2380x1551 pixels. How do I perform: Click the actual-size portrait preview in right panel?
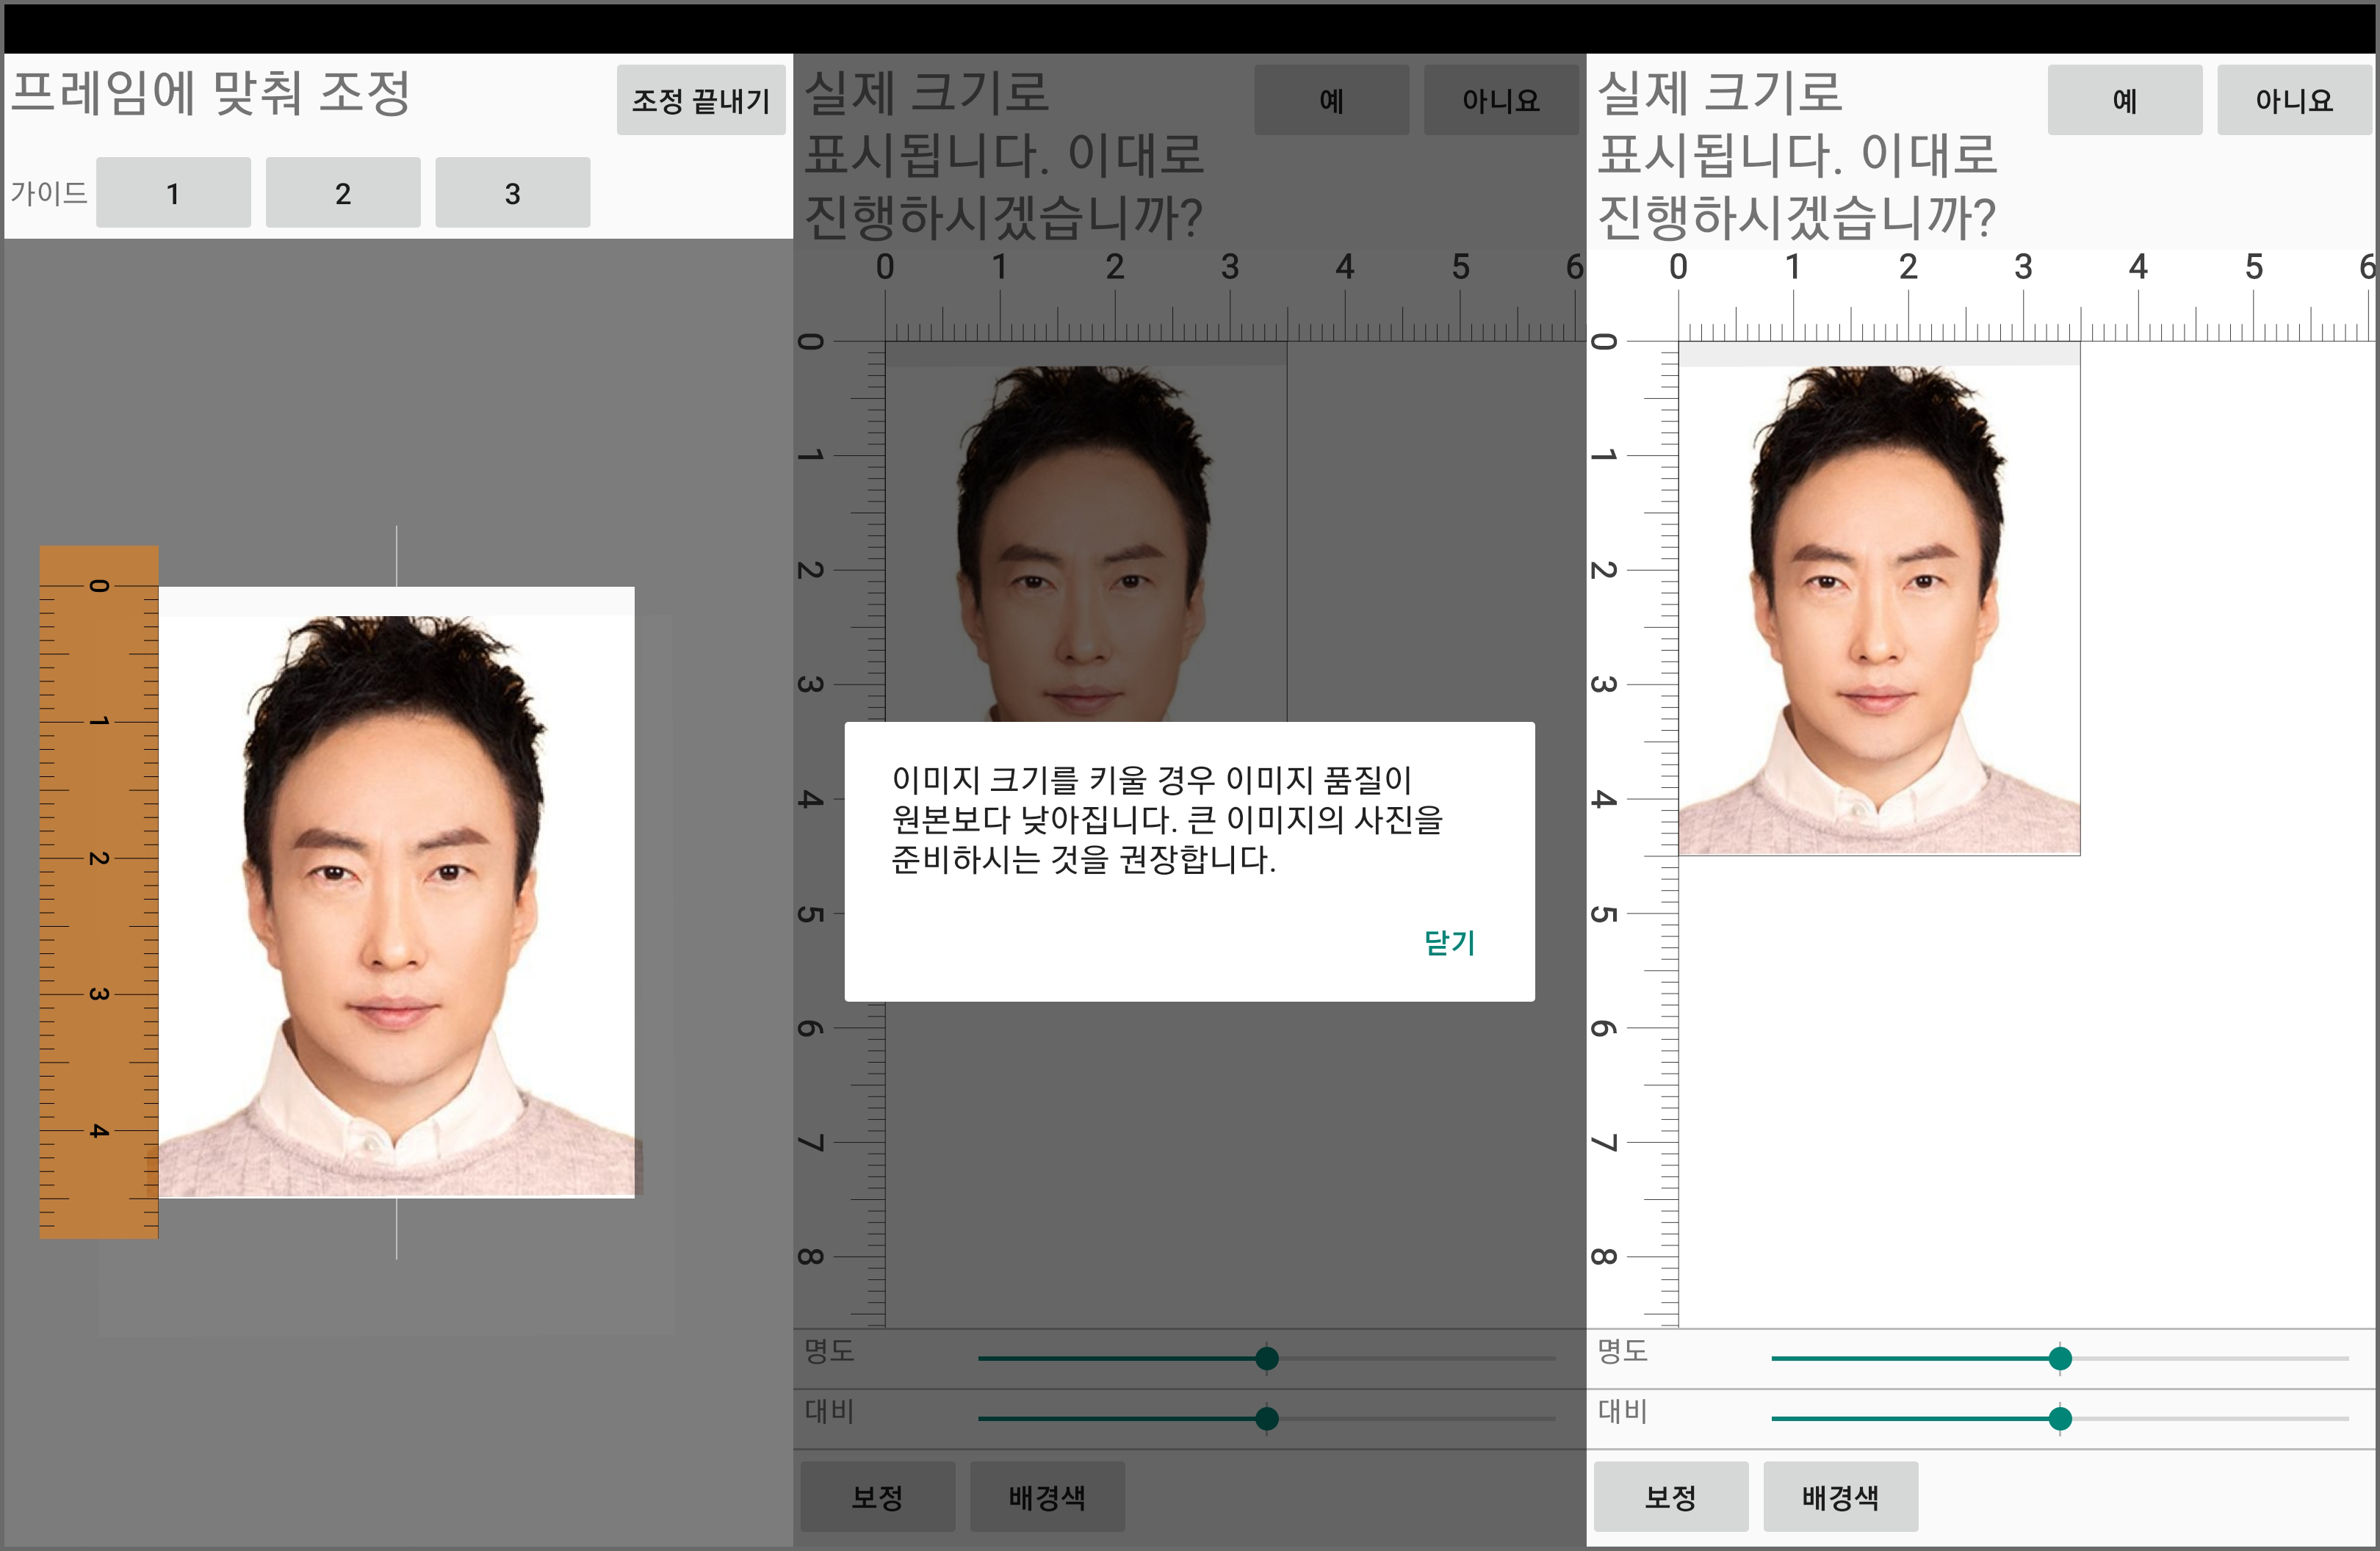[x=1879, y=599]
